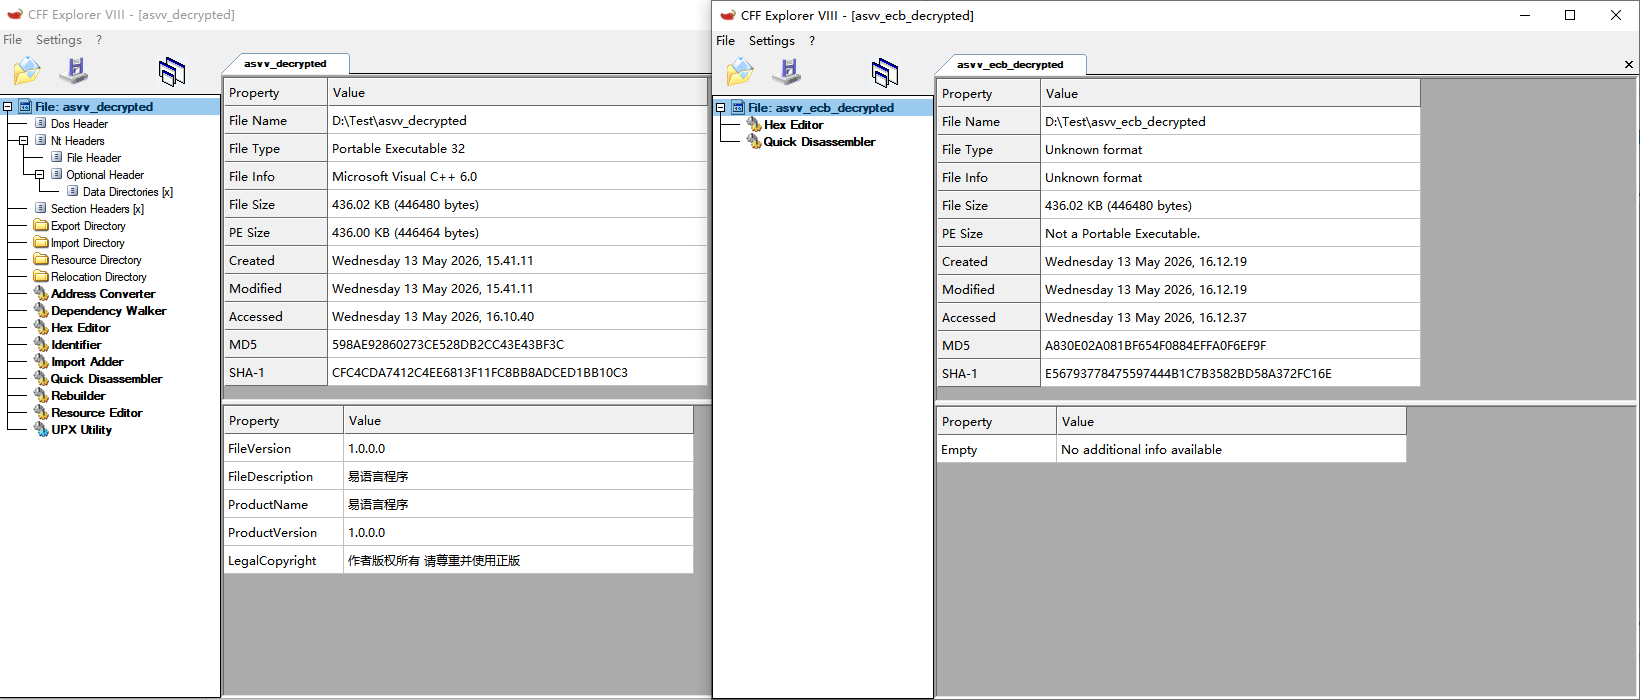Collapse File: asvv_ecb_decrypted root node

click(720, 108)
